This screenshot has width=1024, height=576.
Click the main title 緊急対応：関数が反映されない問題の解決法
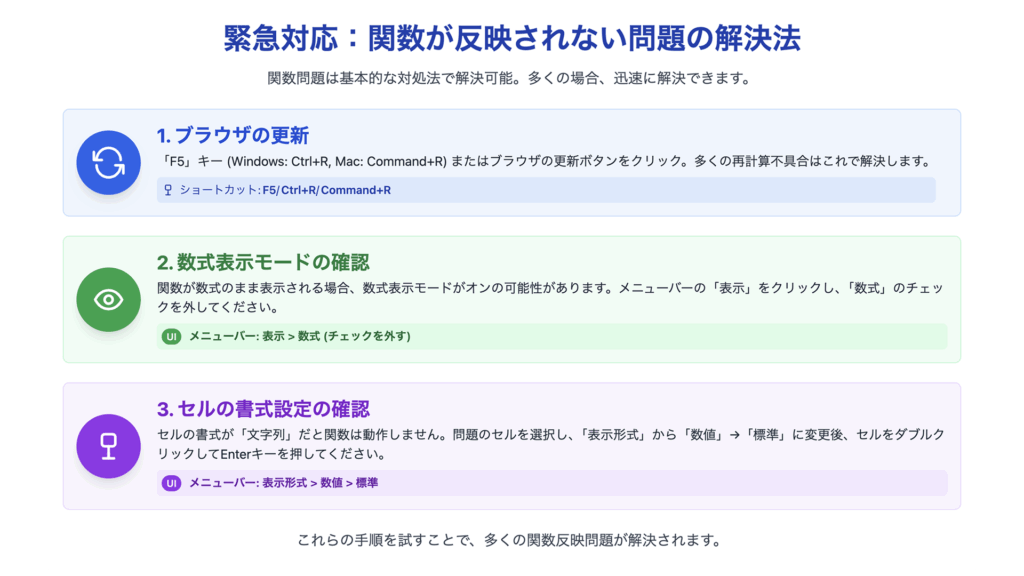point(512,38)
